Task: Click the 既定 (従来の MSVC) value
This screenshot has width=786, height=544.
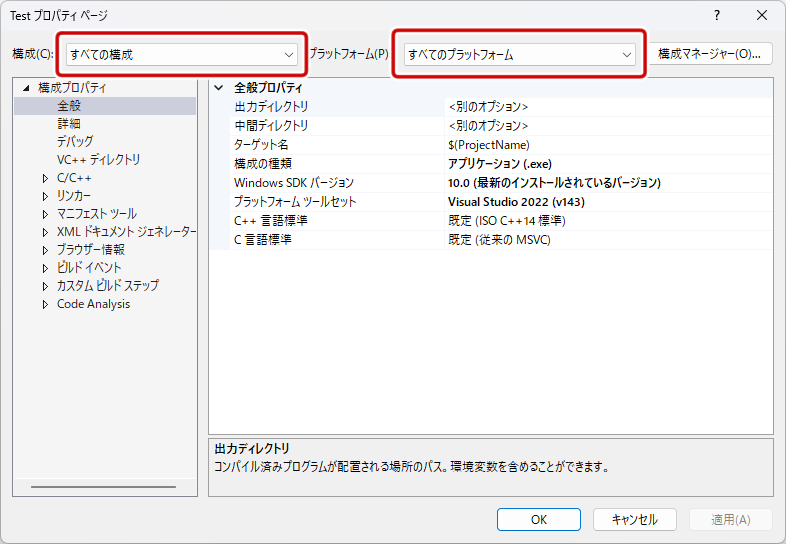Action: coord(499,240)
